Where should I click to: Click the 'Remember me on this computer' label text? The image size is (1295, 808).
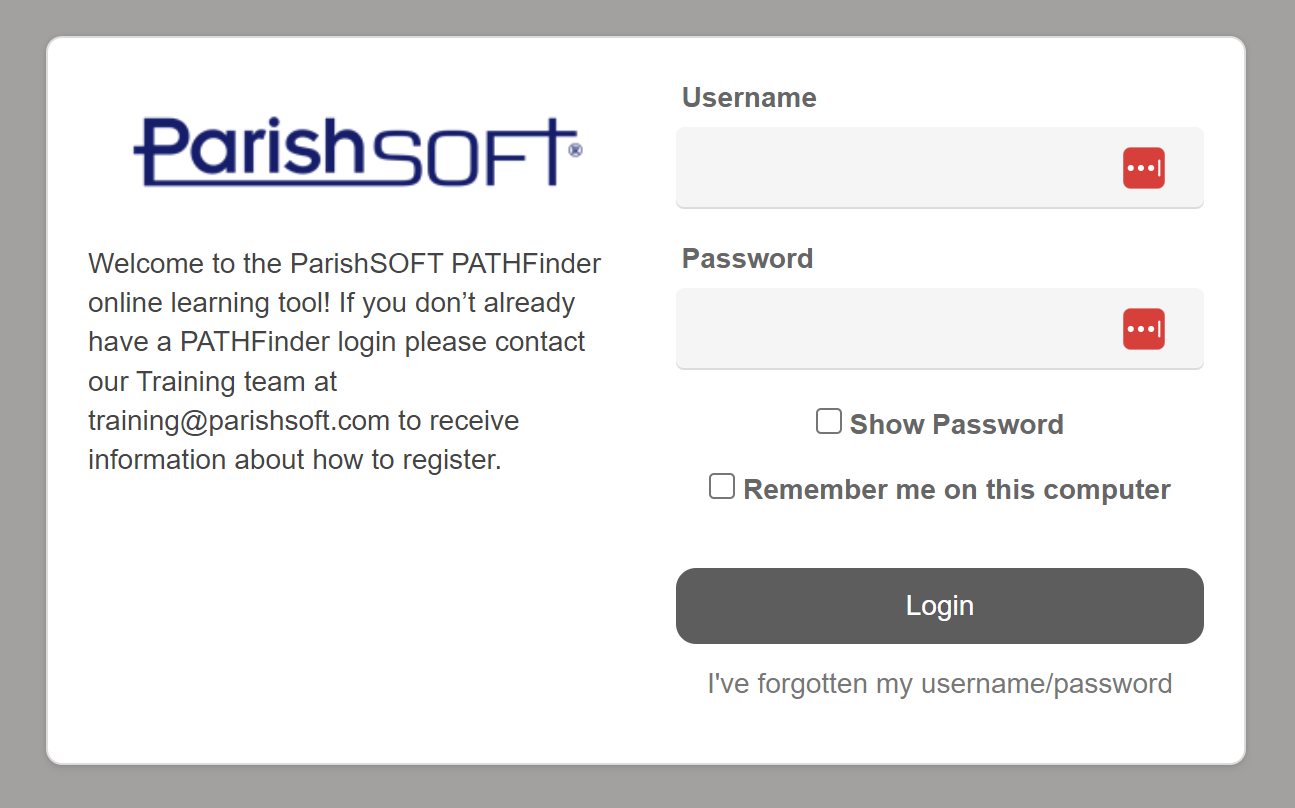point(956,490)
